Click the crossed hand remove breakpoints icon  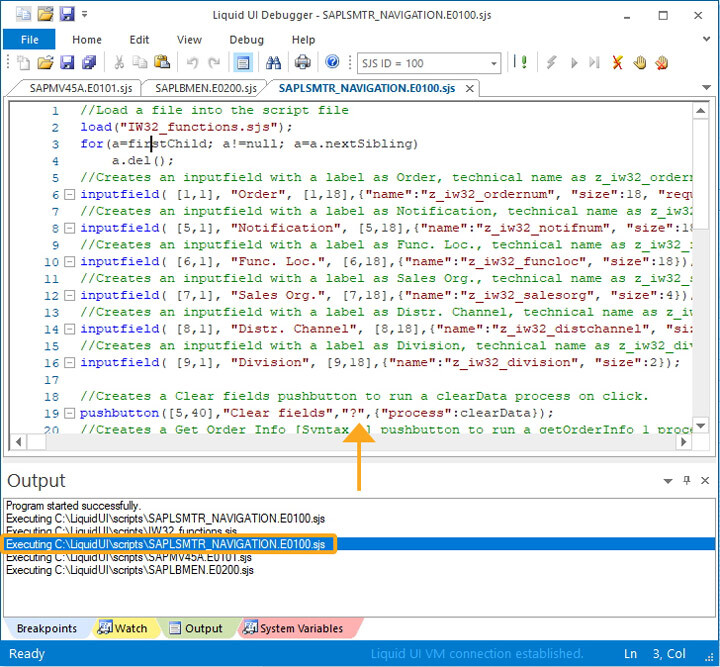(662, 62)
